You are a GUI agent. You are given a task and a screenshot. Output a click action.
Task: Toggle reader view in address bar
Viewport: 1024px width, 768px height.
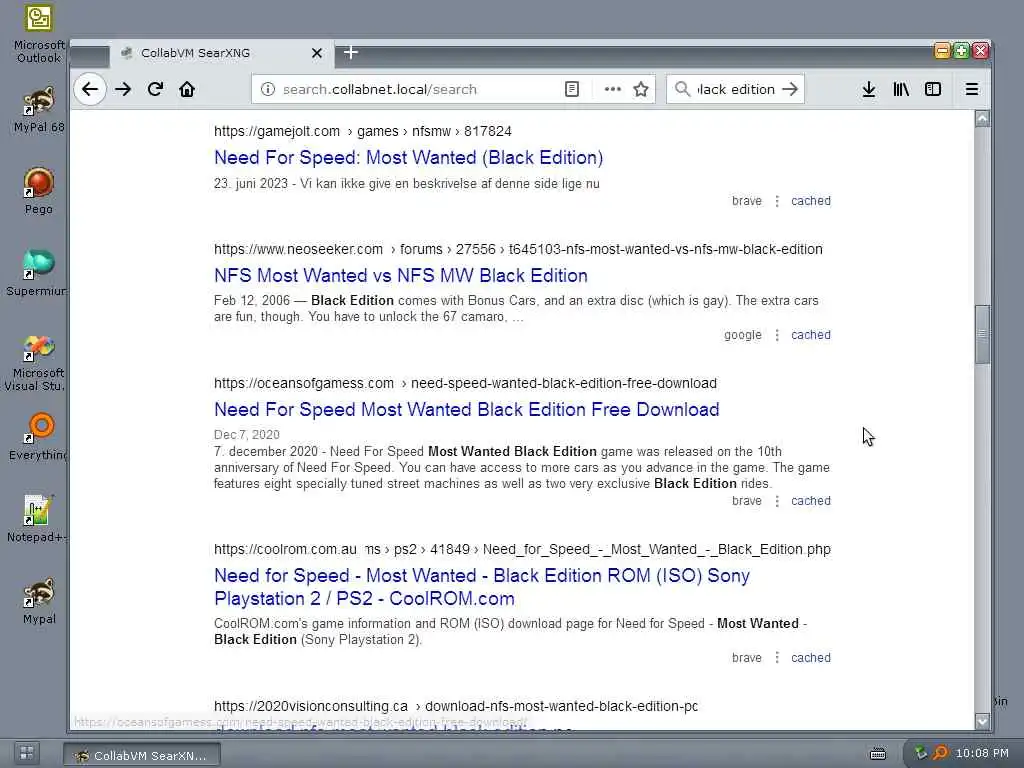(571, 89)
